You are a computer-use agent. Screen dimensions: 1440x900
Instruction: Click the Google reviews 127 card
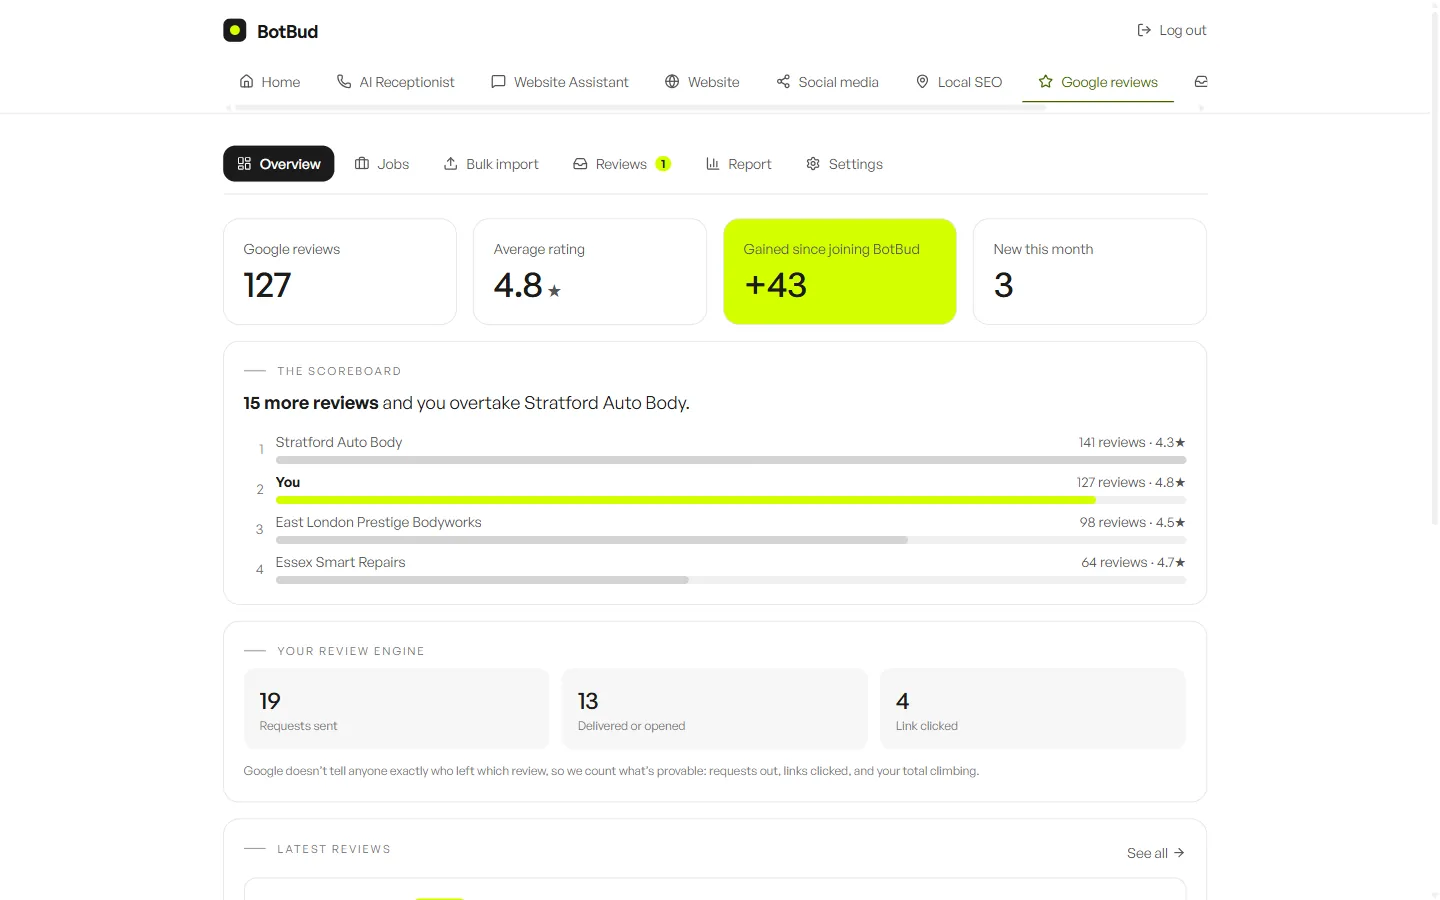click(x=340, y=271)
